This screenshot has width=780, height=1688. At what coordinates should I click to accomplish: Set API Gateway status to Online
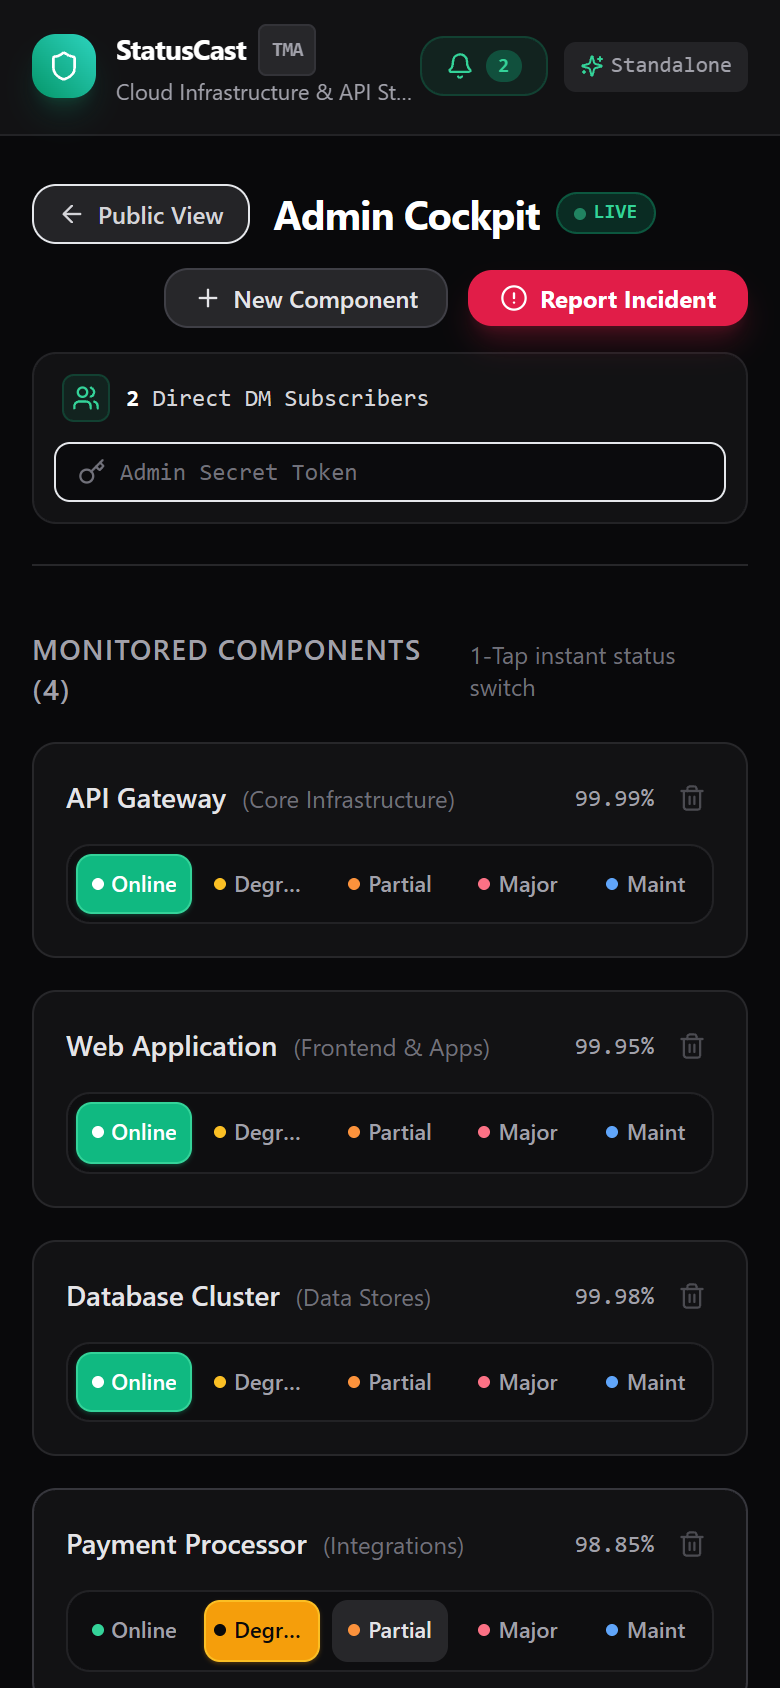click(134, 884)
